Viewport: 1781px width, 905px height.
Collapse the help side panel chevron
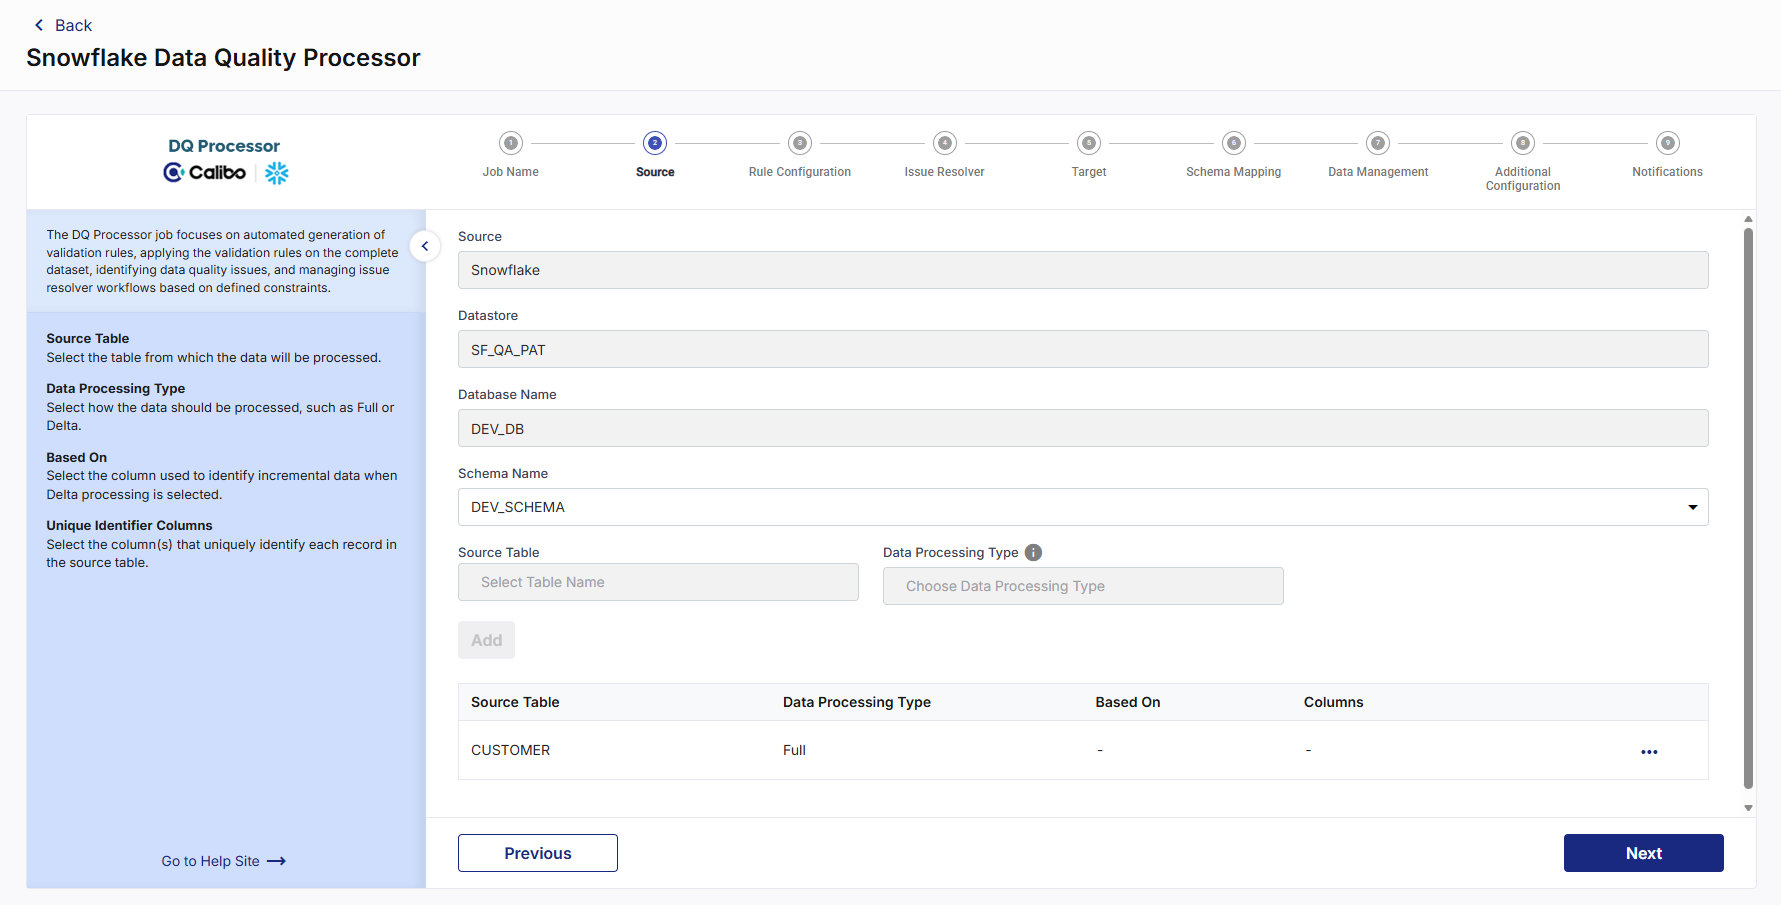(x=425, y=246)
